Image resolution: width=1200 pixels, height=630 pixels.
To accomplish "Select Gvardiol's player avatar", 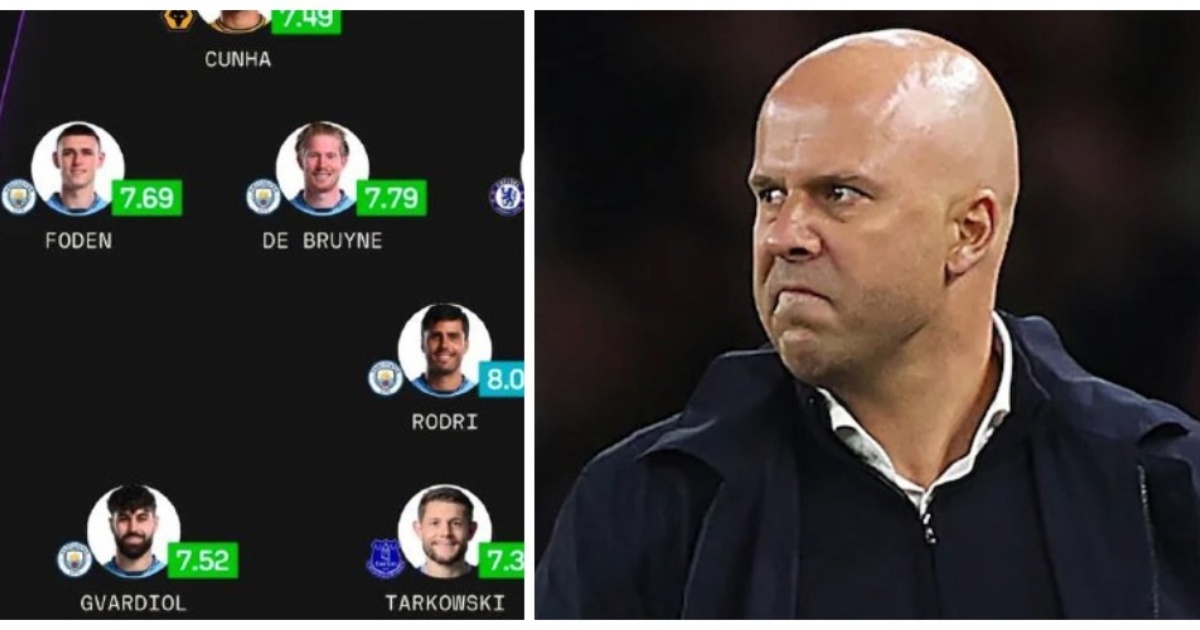I will 133,531.
